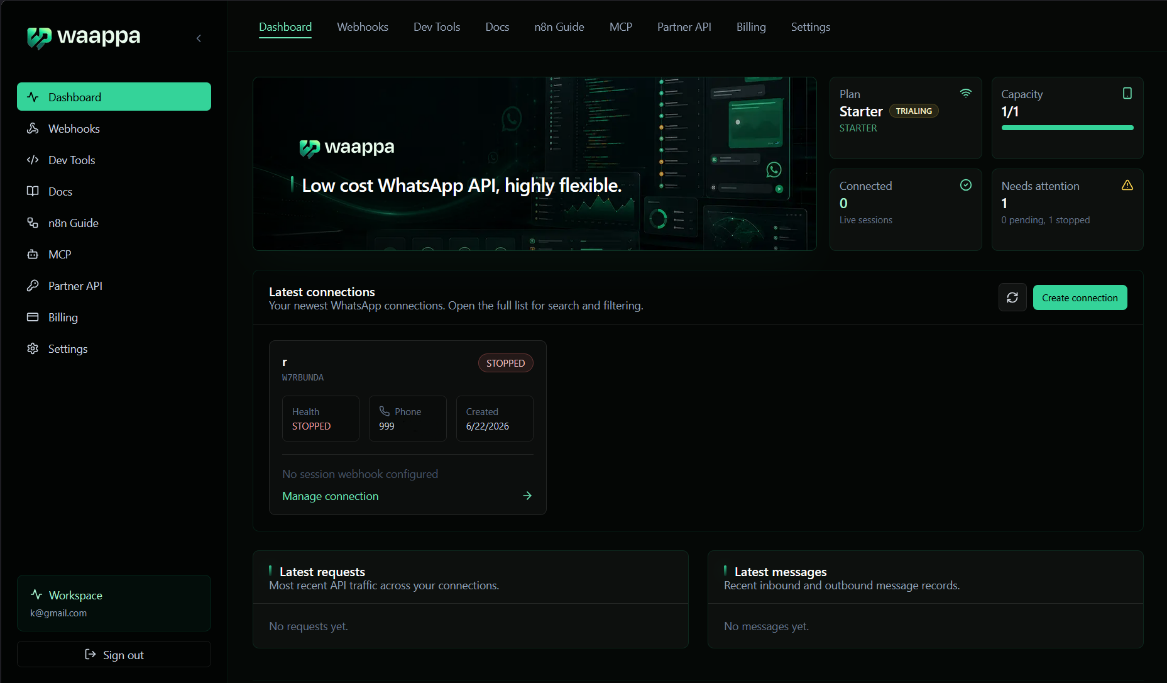Collapse the sidebar with chevron arrow
Viewport: 1167px width, 683px height.
(199, 38)
